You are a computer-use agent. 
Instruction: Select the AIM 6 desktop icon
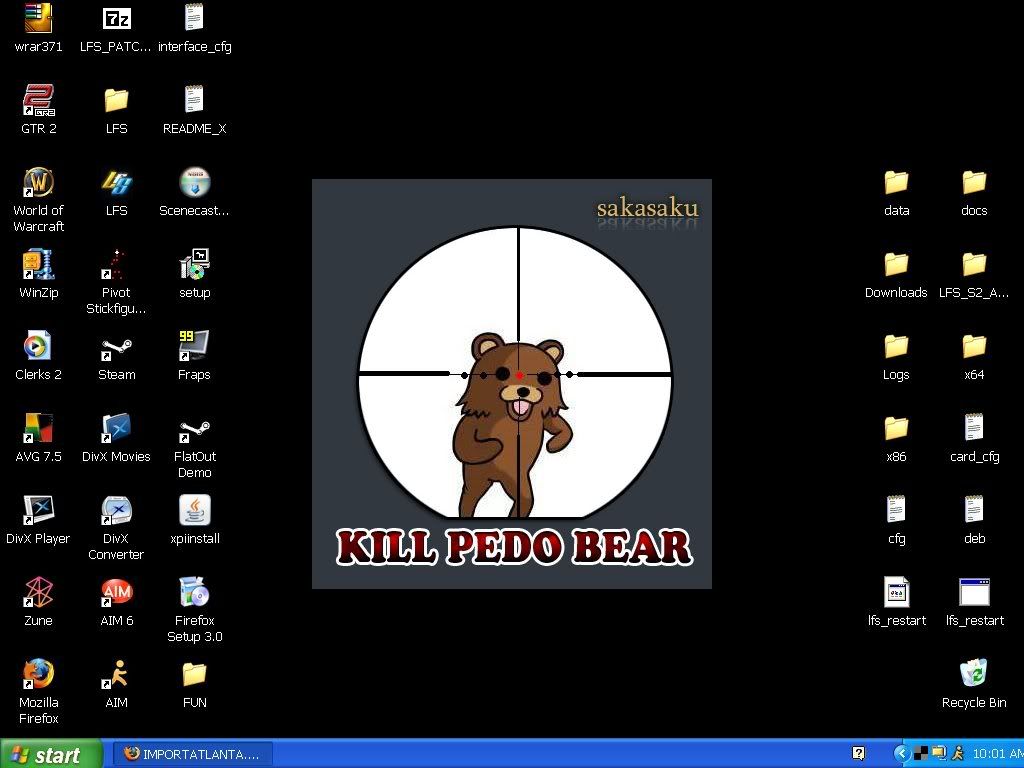pos(116,593)
